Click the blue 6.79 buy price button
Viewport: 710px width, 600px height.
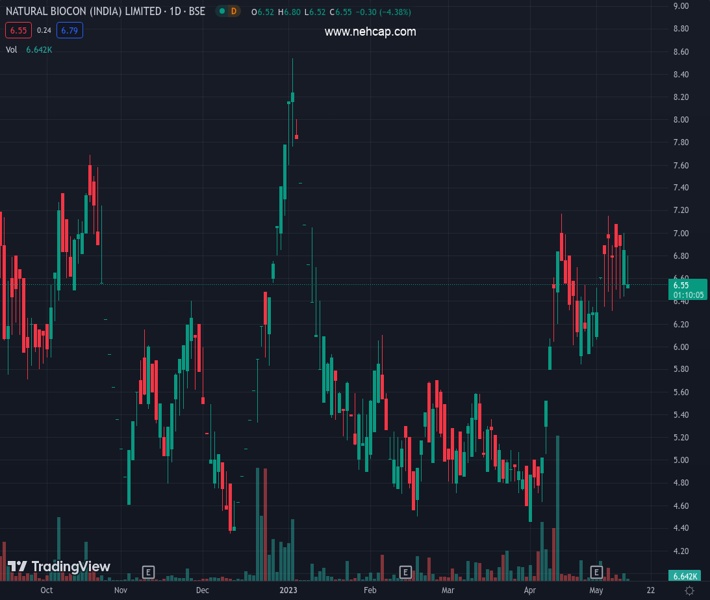[70, 30]
